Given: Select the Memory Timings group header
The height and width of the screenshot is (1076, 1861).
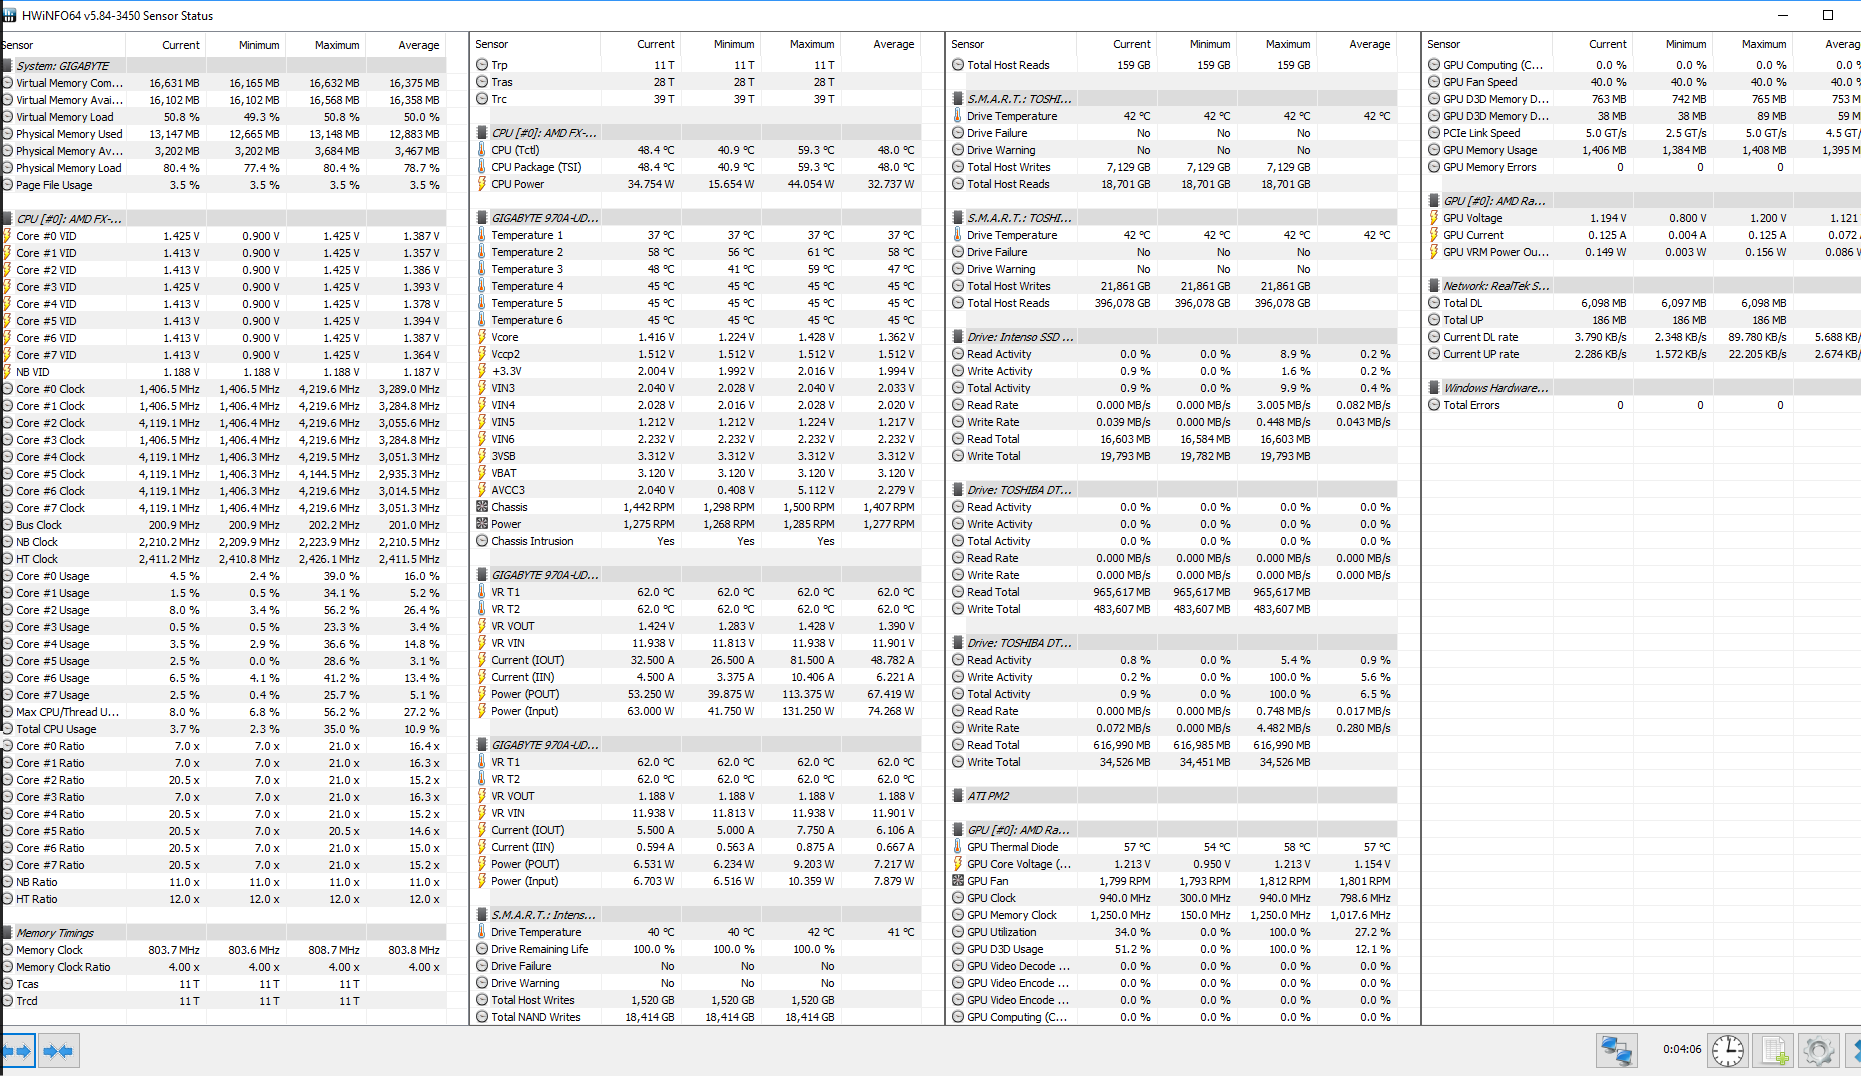Looking at the screenshot, I should (222, 933).
